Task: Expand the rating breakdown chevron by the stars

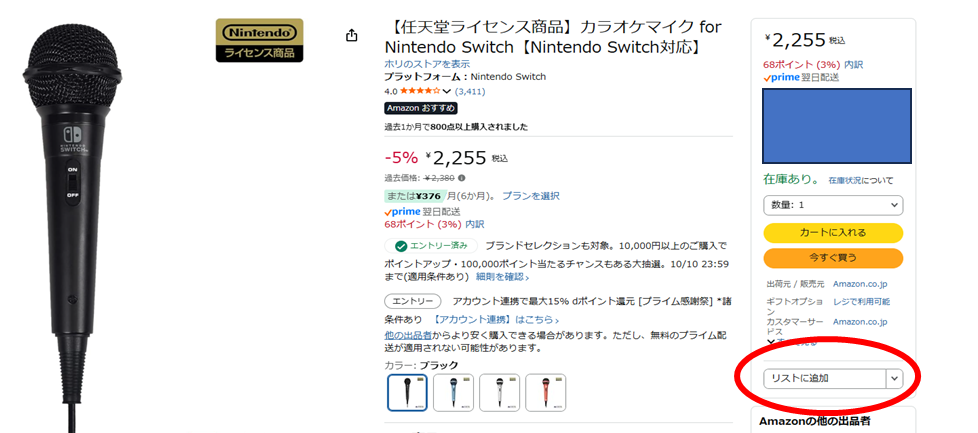Action: pyautogui.click(x=447, y=92)
